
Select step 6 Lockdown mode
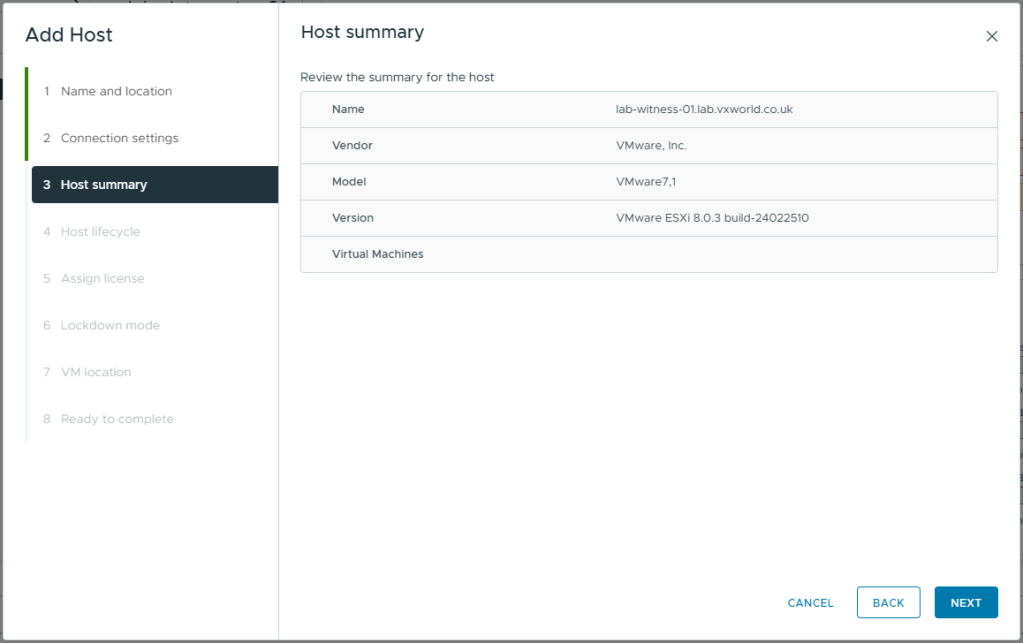110,325
